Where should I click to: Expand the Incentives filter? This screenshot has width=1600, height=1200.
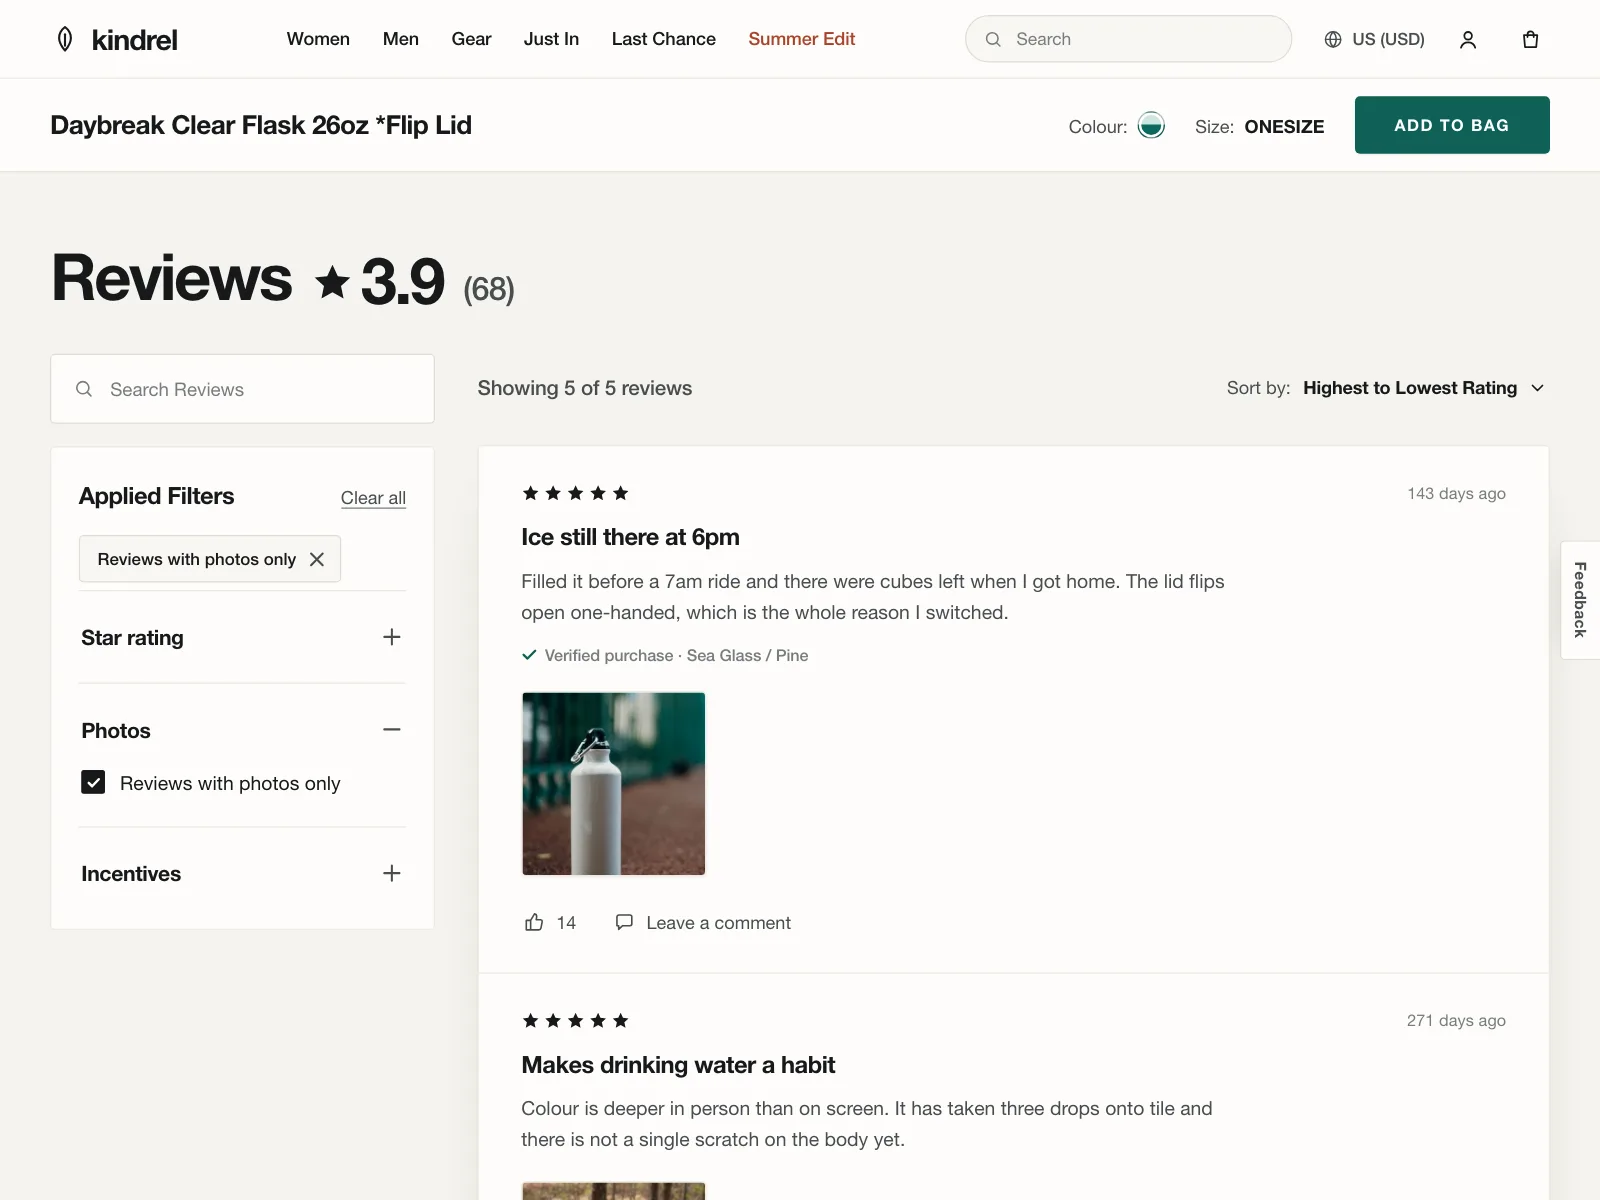pyautogui.click(x=392, y=873)
